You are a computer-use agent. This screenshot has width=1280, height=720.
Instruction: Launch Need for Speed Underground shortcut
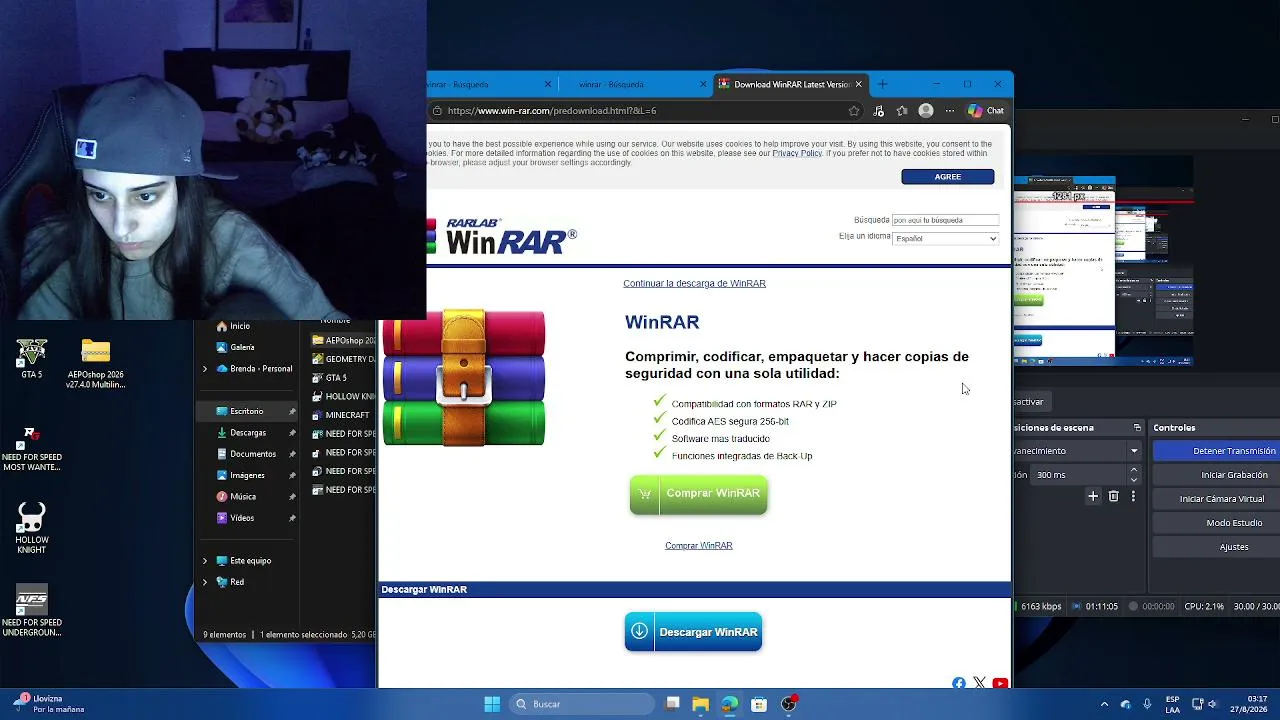(x=32, y=610)
